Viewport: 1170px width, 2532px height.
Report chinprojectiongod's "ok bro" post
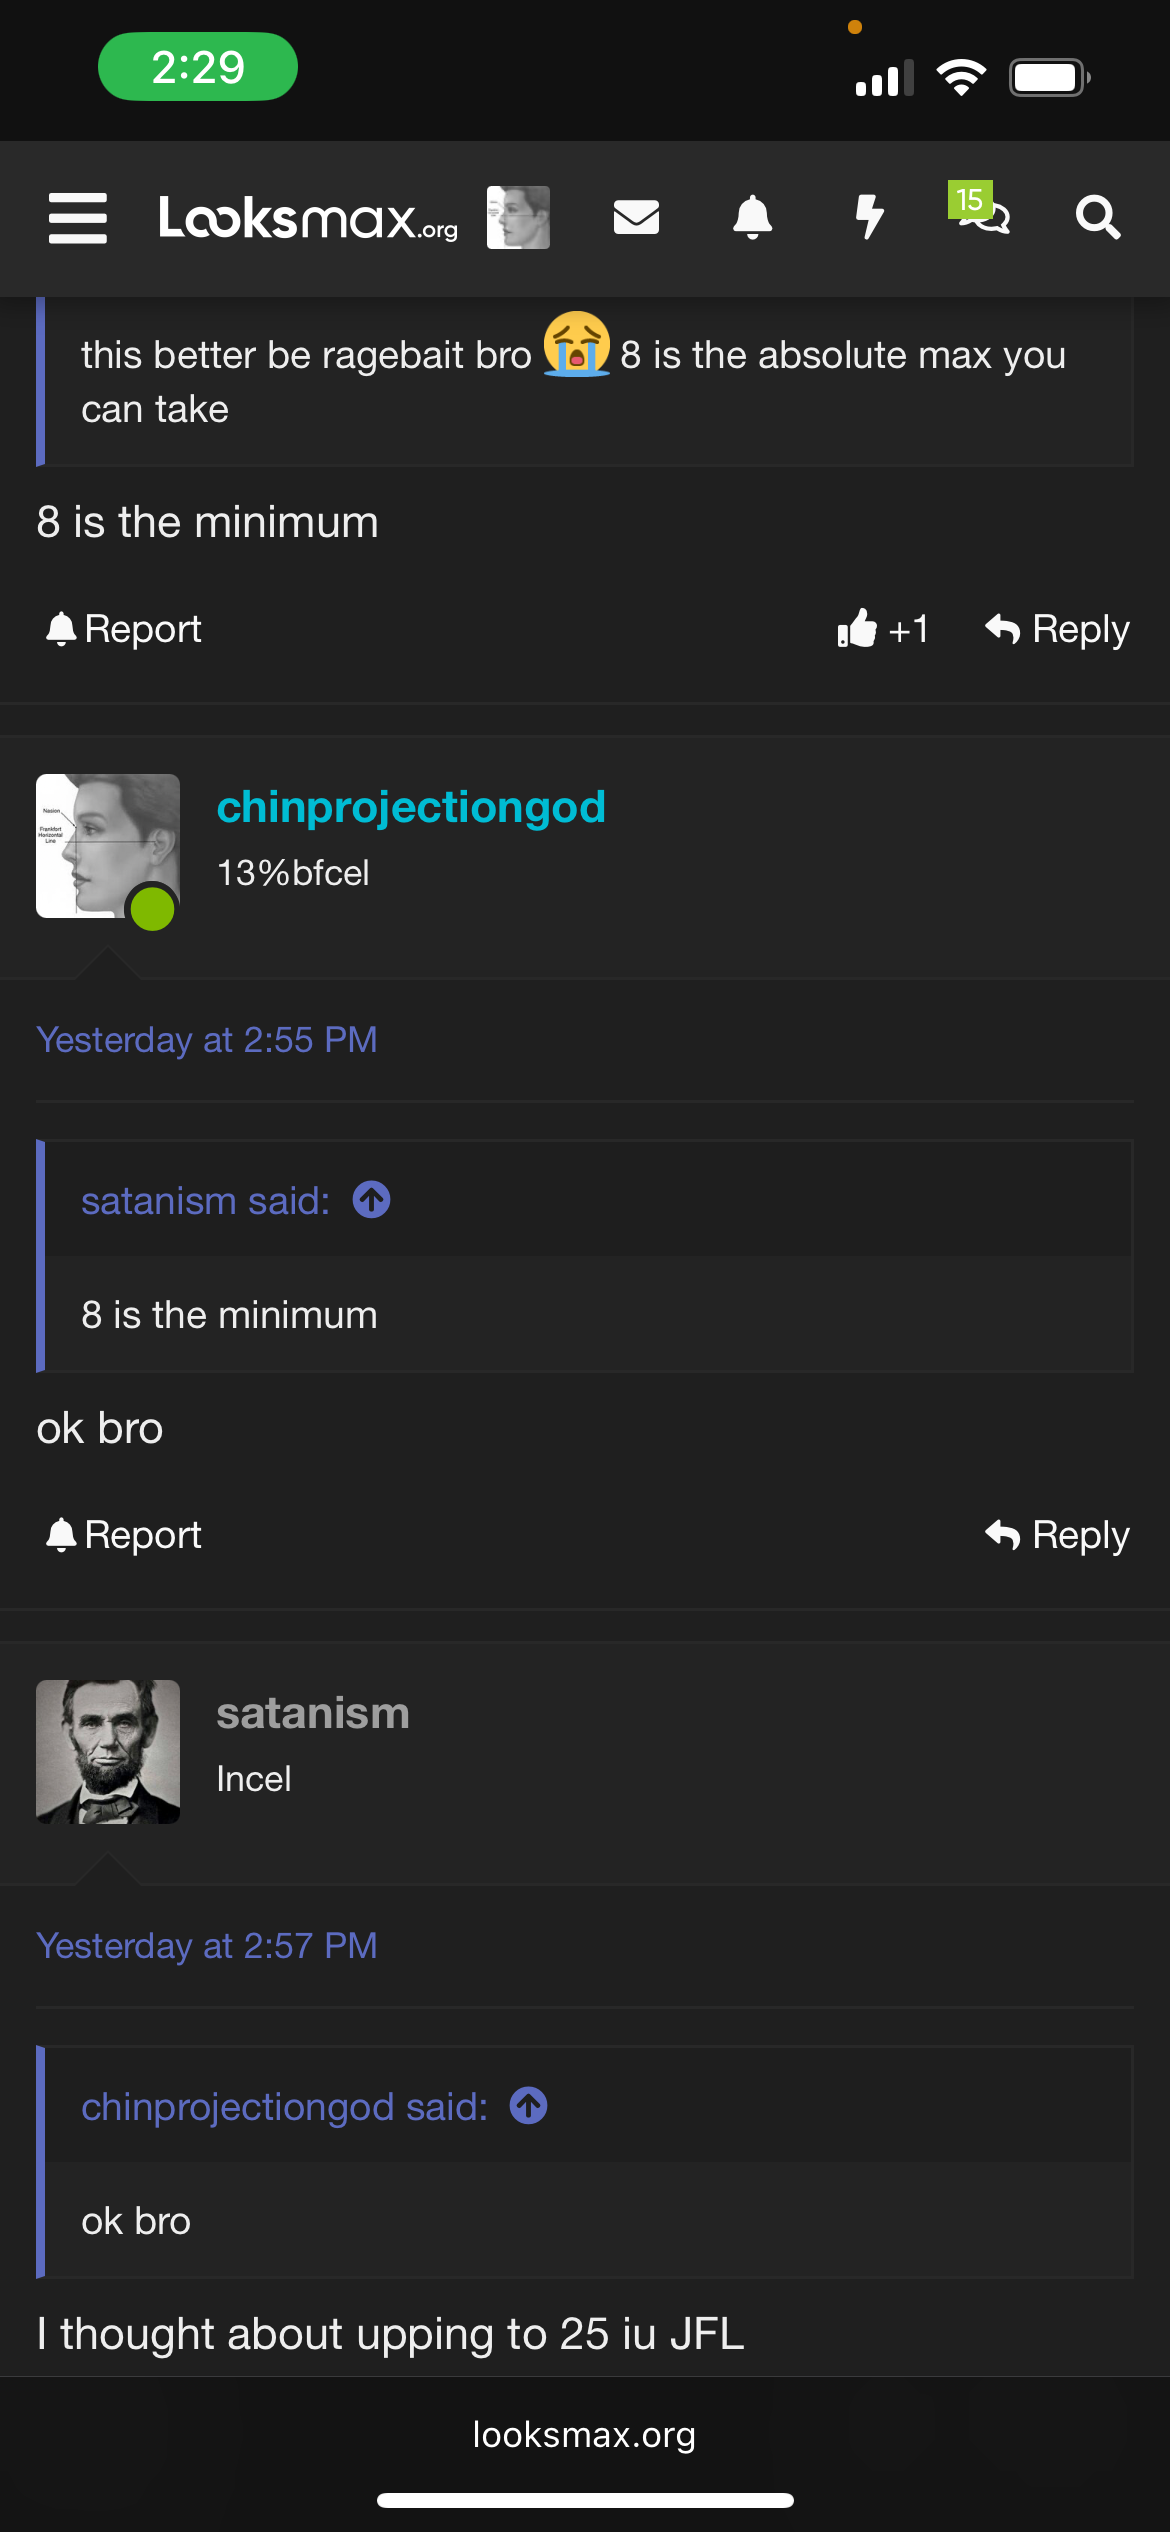124,1535
